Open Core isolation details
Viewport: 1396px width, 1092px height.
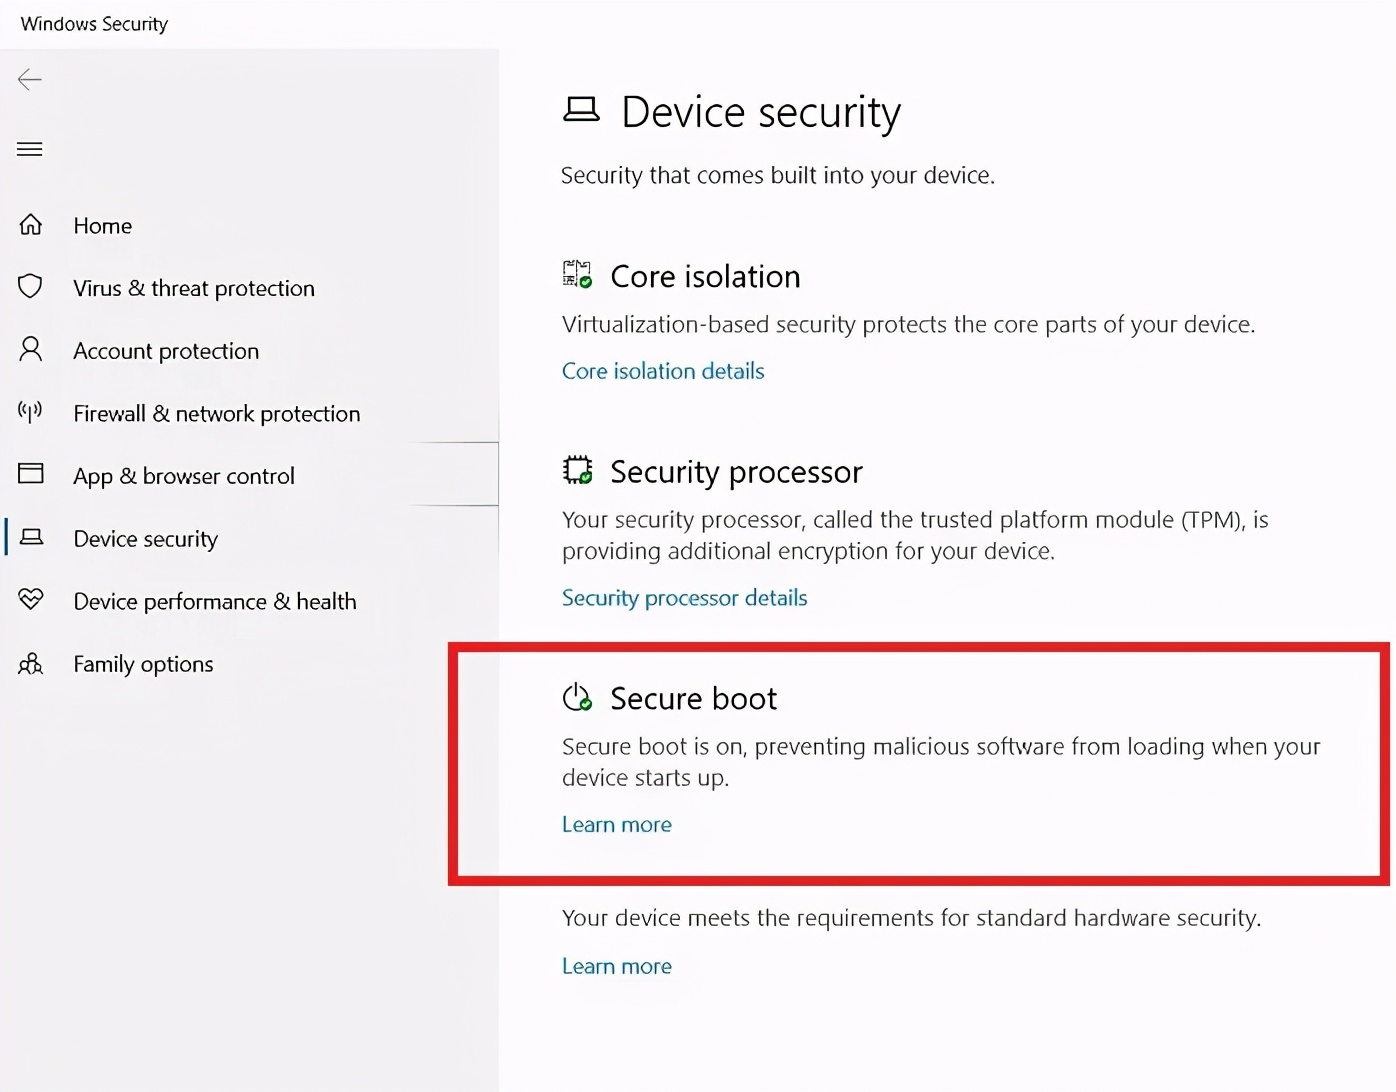(x=662, y=371)
